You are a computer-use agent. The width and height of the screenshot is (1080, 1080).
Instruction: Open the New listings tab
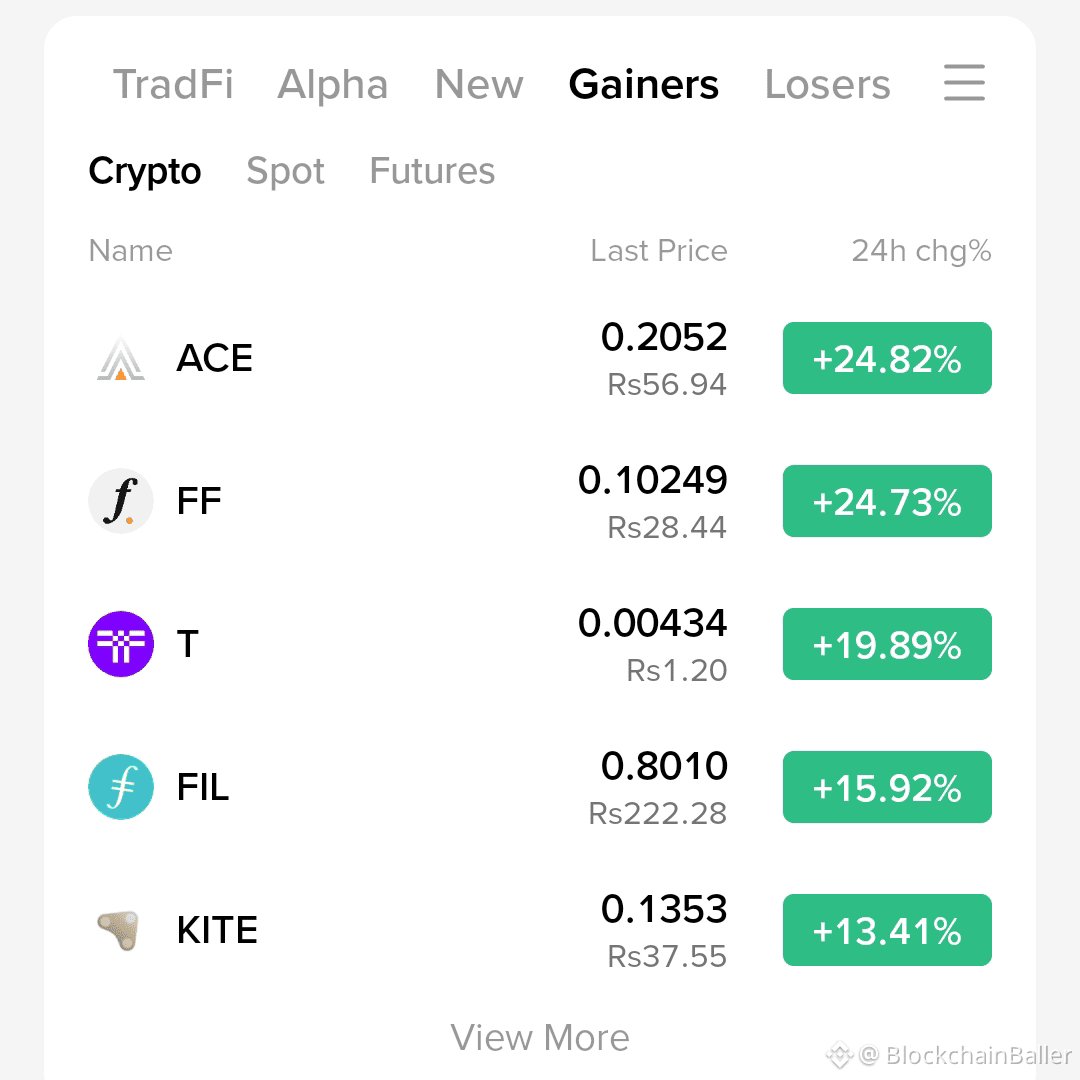(479, 84)
